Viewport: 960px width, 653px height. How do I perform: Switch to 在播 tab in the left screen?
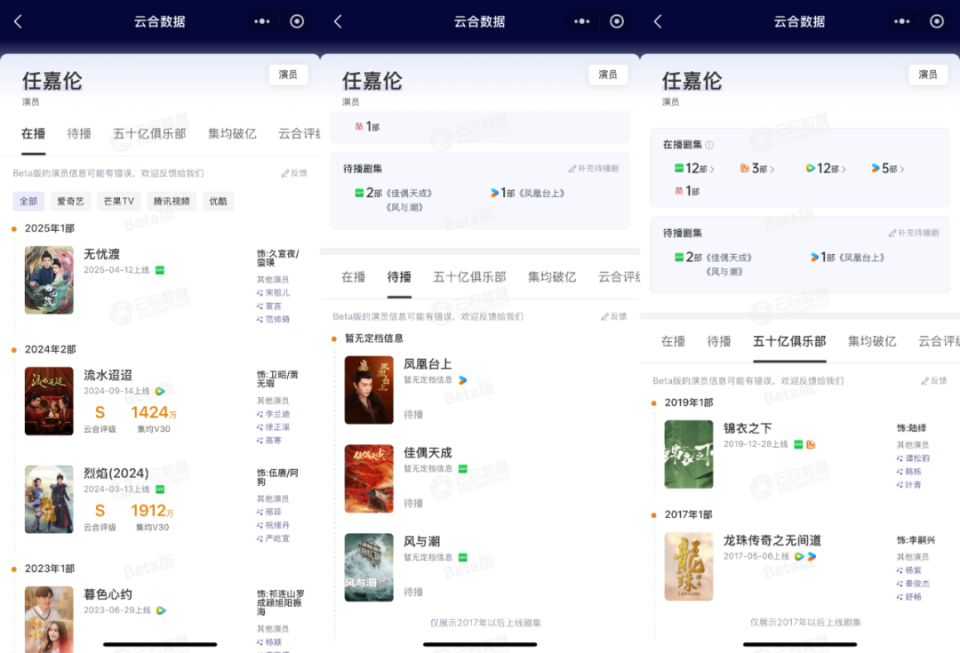coord(33,134)
